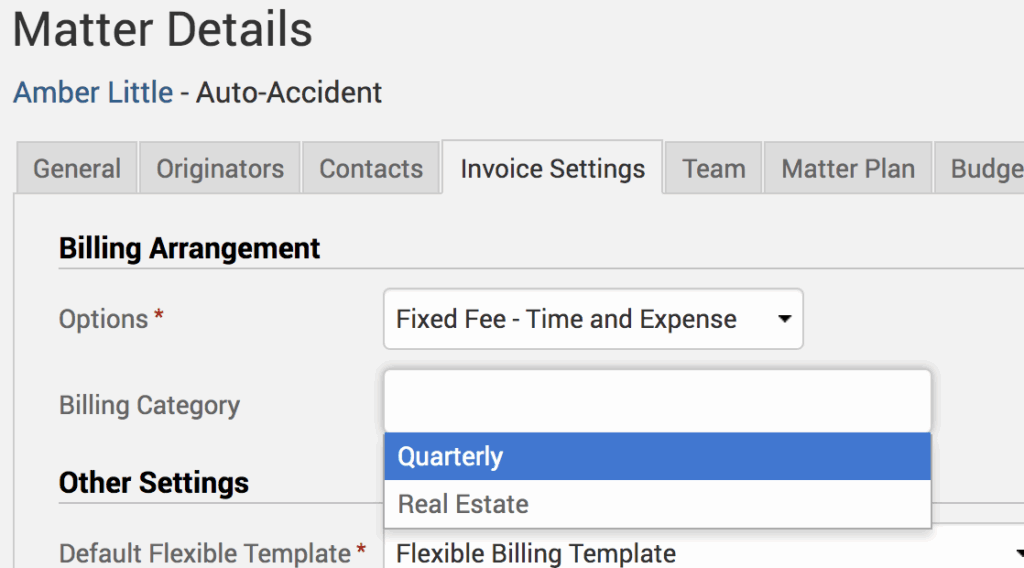The width and height of the screenshot is (1024, 568).
Task: Click the Default Flexible Template label
Action: pos(205,553)
